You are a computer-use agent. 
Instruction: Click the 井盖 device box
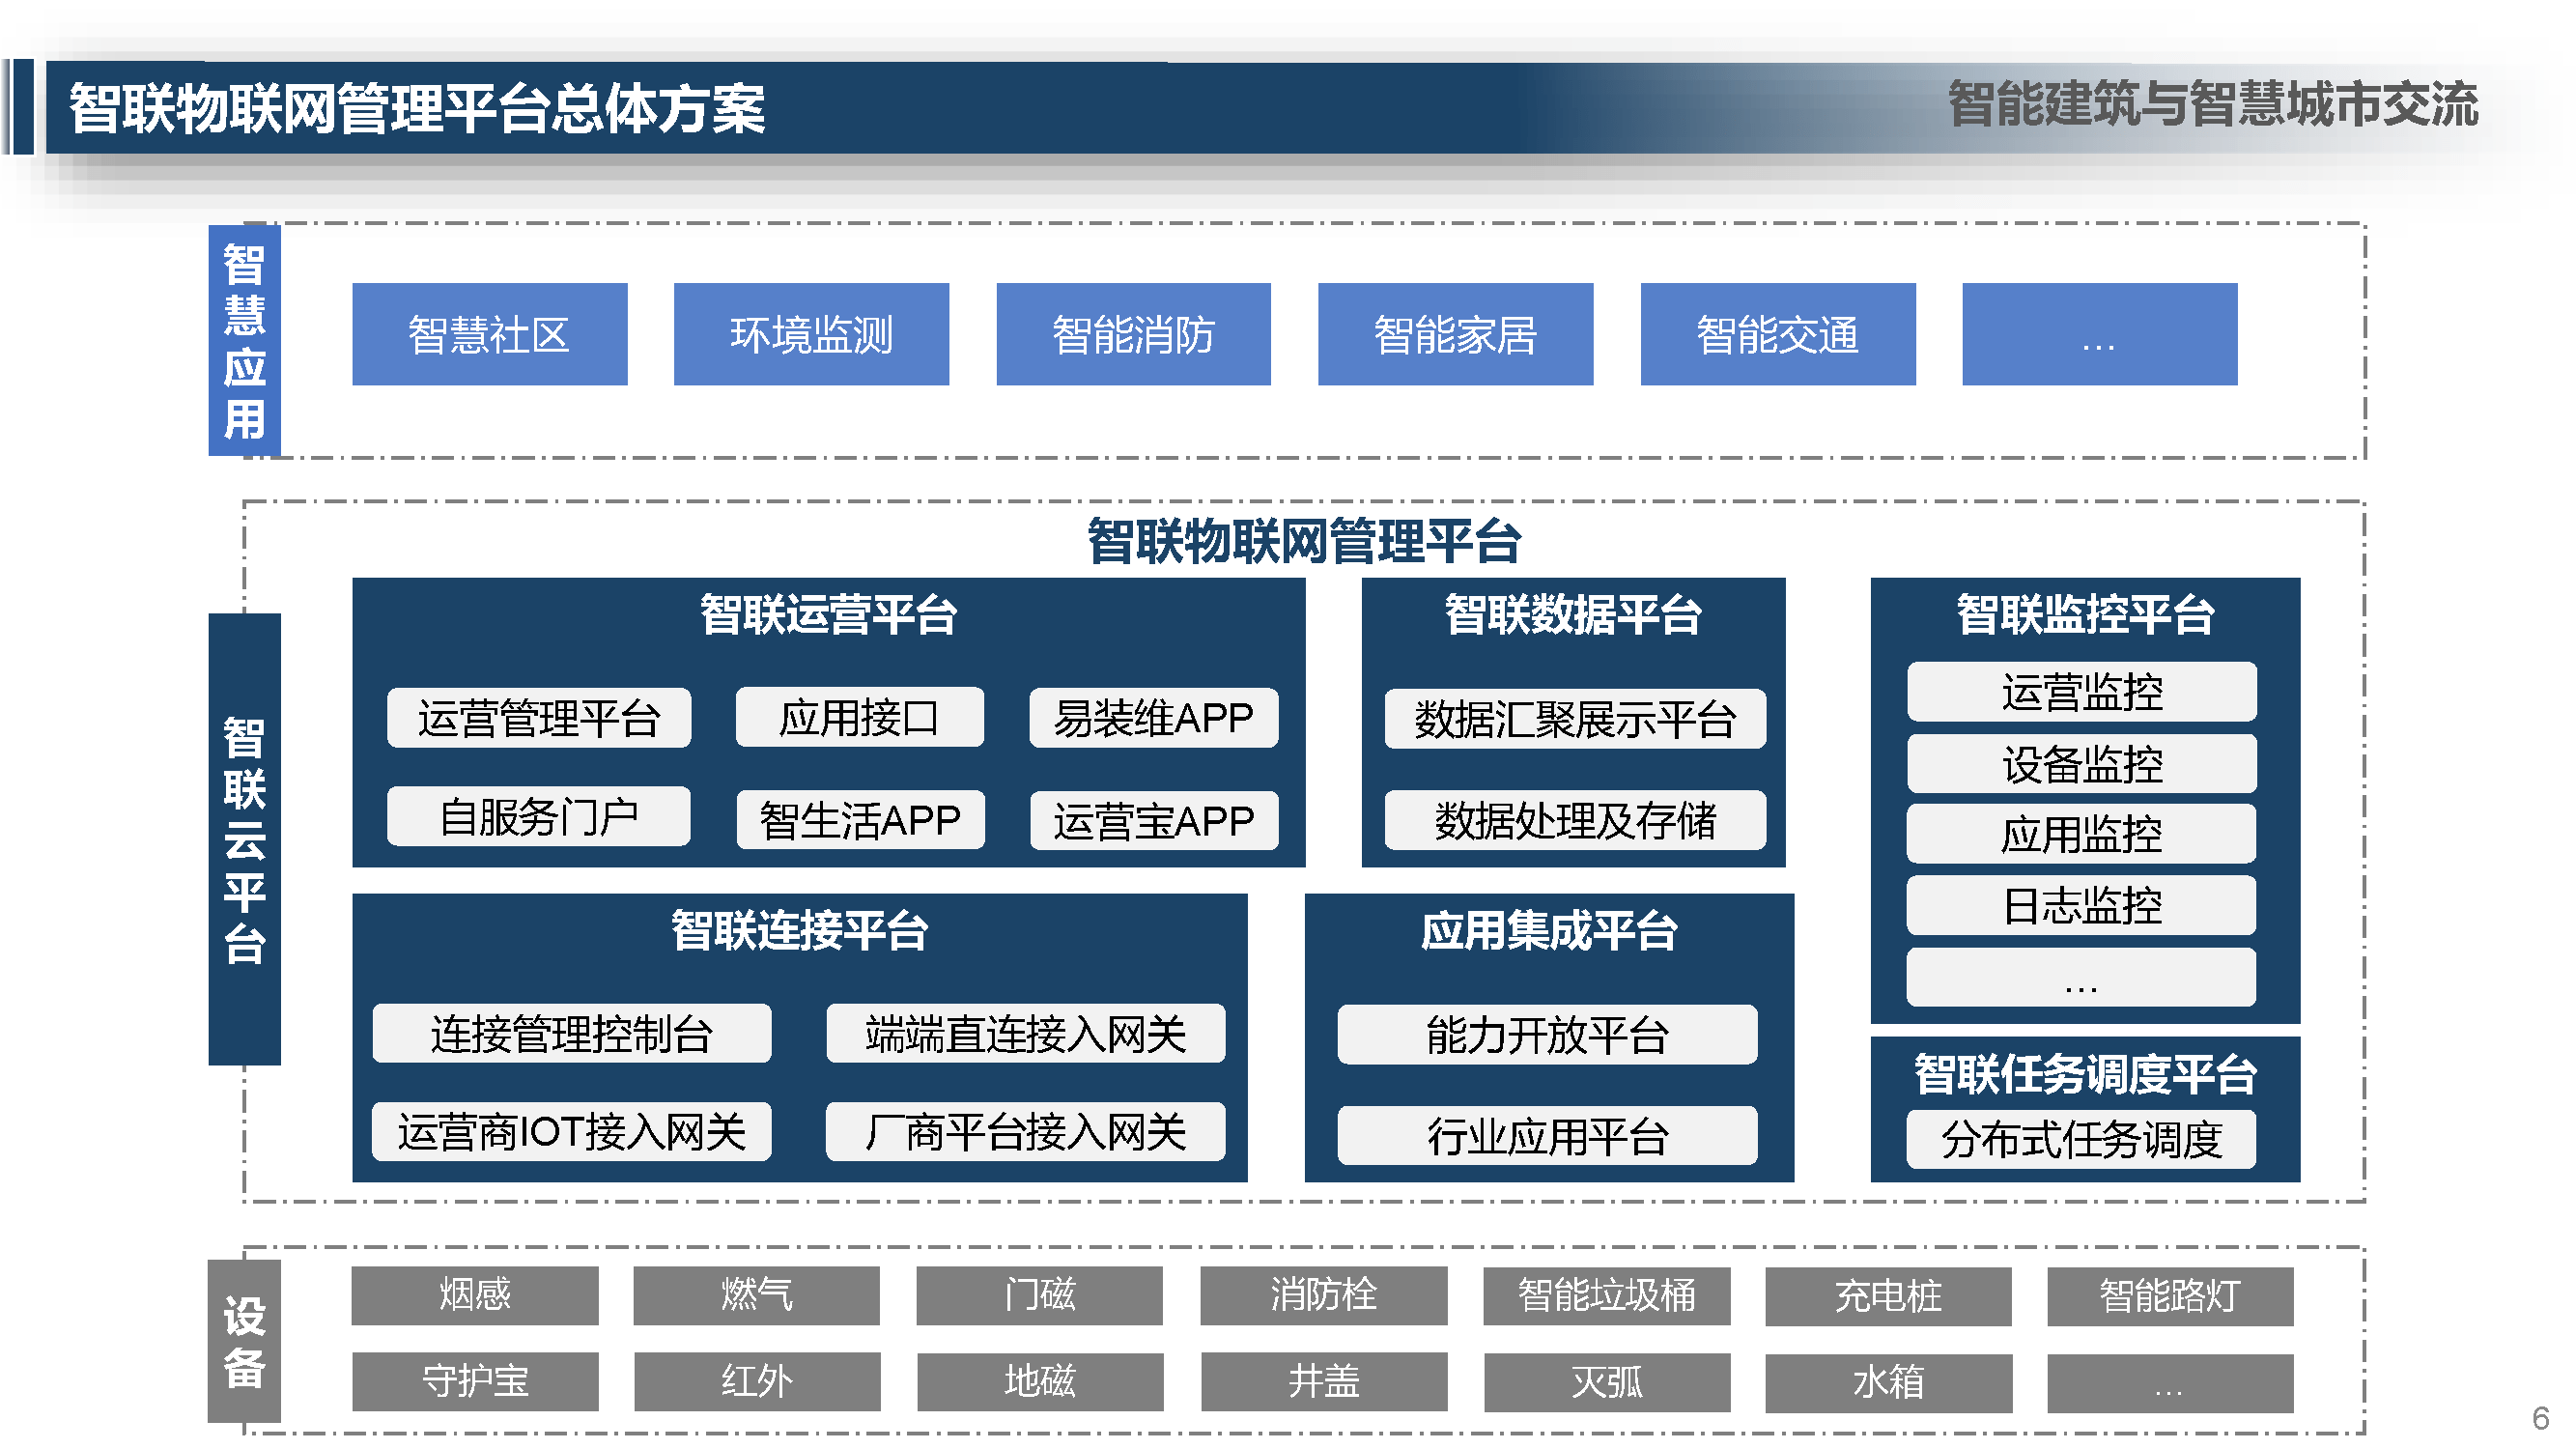[1324, 1382]
